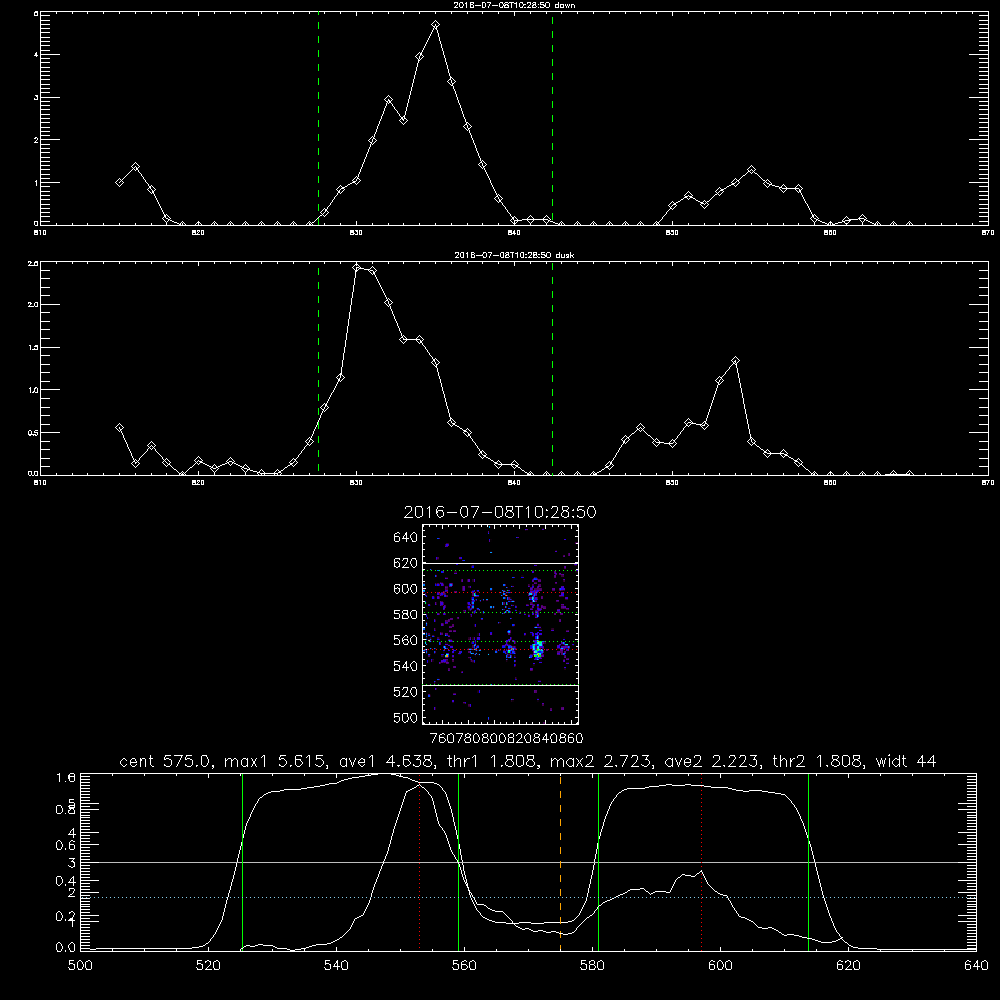Click right green dashed line in dawn plot
Viewport: 1000px width, 1000px height.
click(x=552, y=118)
